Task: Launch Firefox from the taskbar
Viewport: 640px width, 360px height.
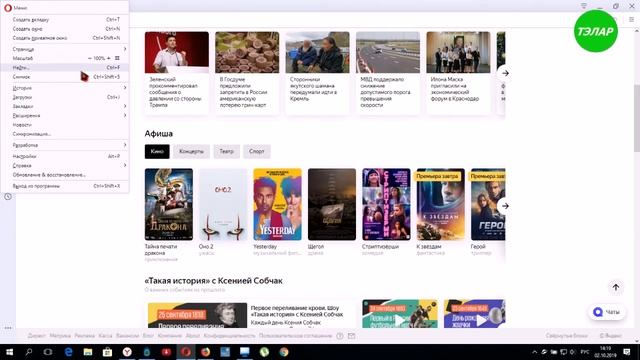Action: [x=205, y=352]
